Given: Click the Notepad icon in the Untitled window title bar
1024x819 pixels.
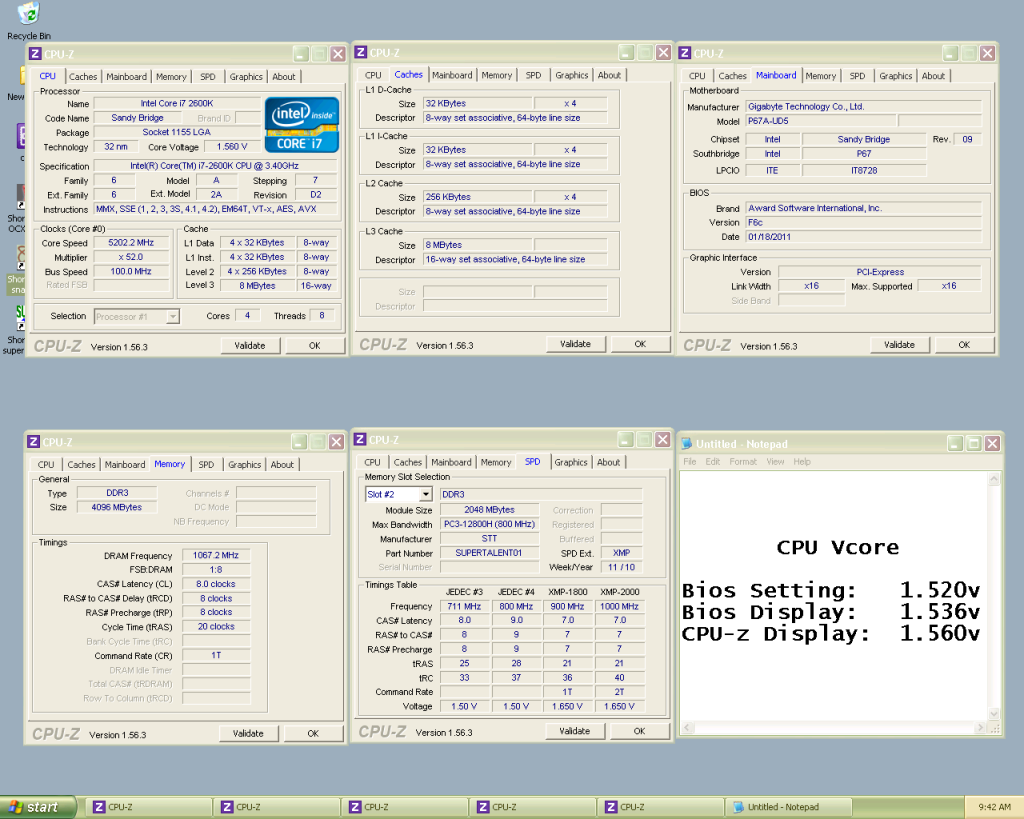Looking at the screenshot, I should (686, 443).
